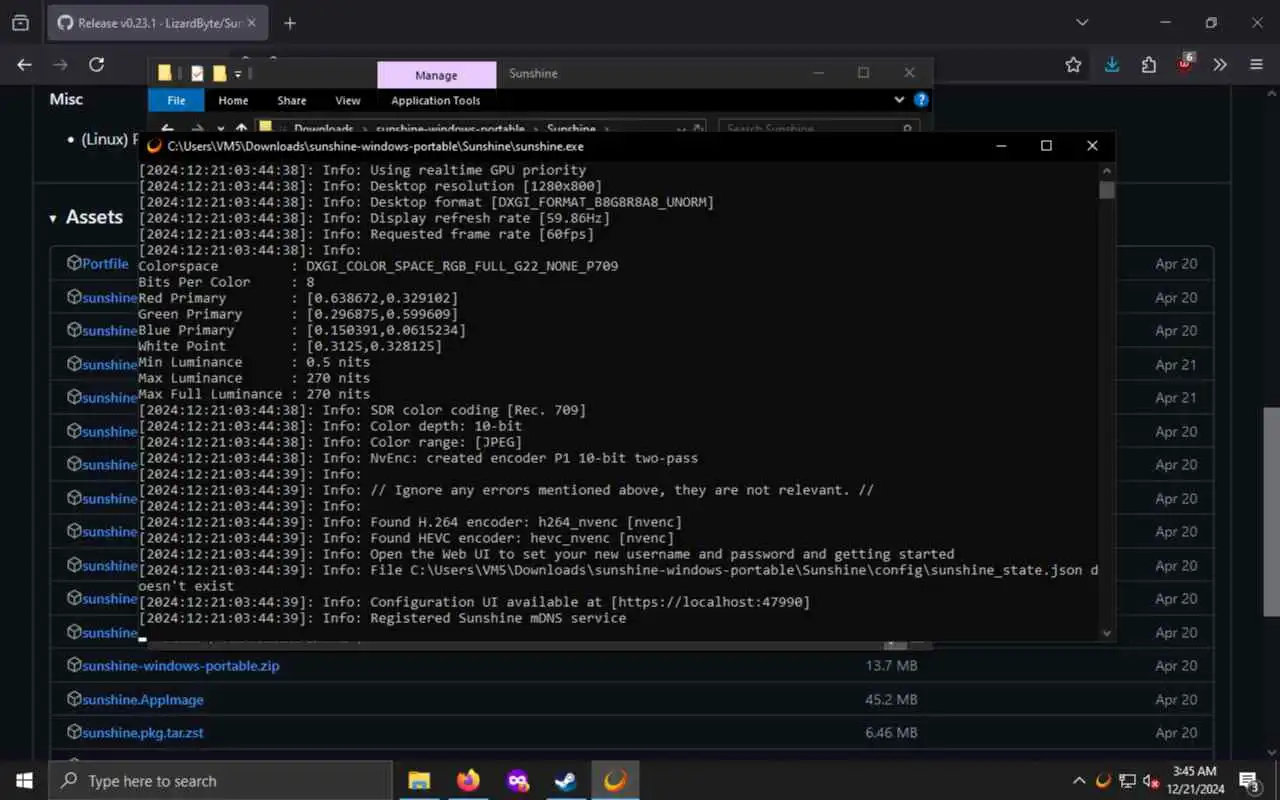Open Explorer help question mark
The image size is (1280, 800).
pyautogui.click(x=921, y=100)
